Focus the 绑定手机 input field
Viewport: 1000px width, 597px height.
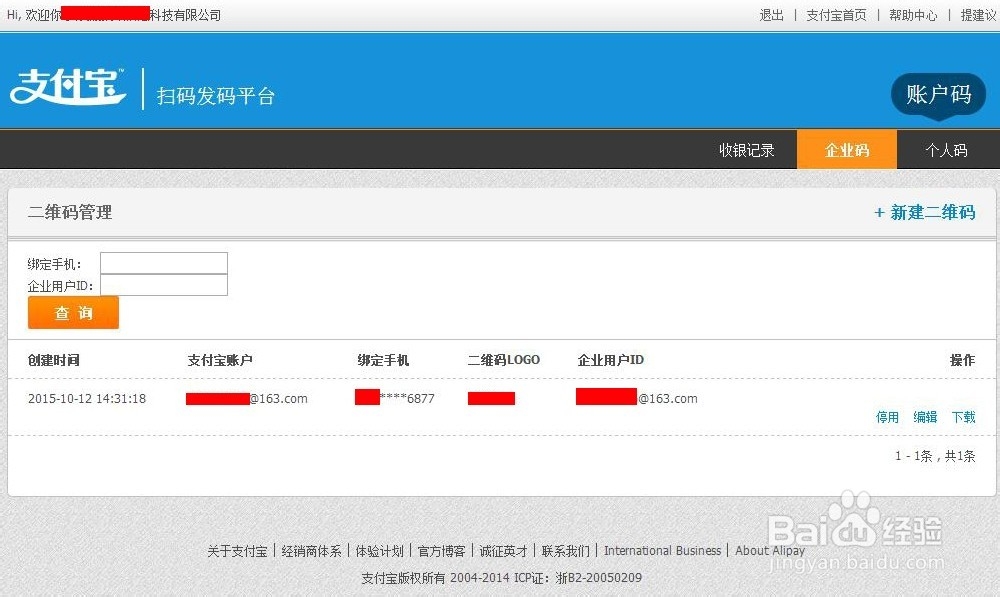(x=164, y=263)
